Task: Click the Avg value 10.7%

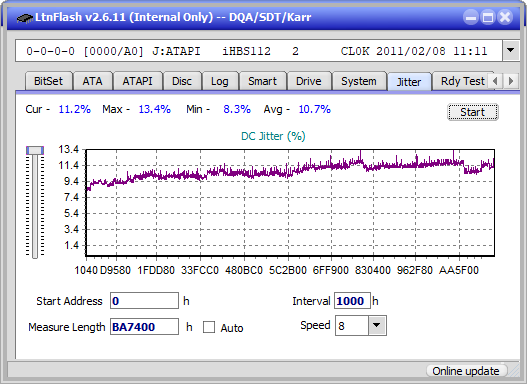Action: point(315,109)
